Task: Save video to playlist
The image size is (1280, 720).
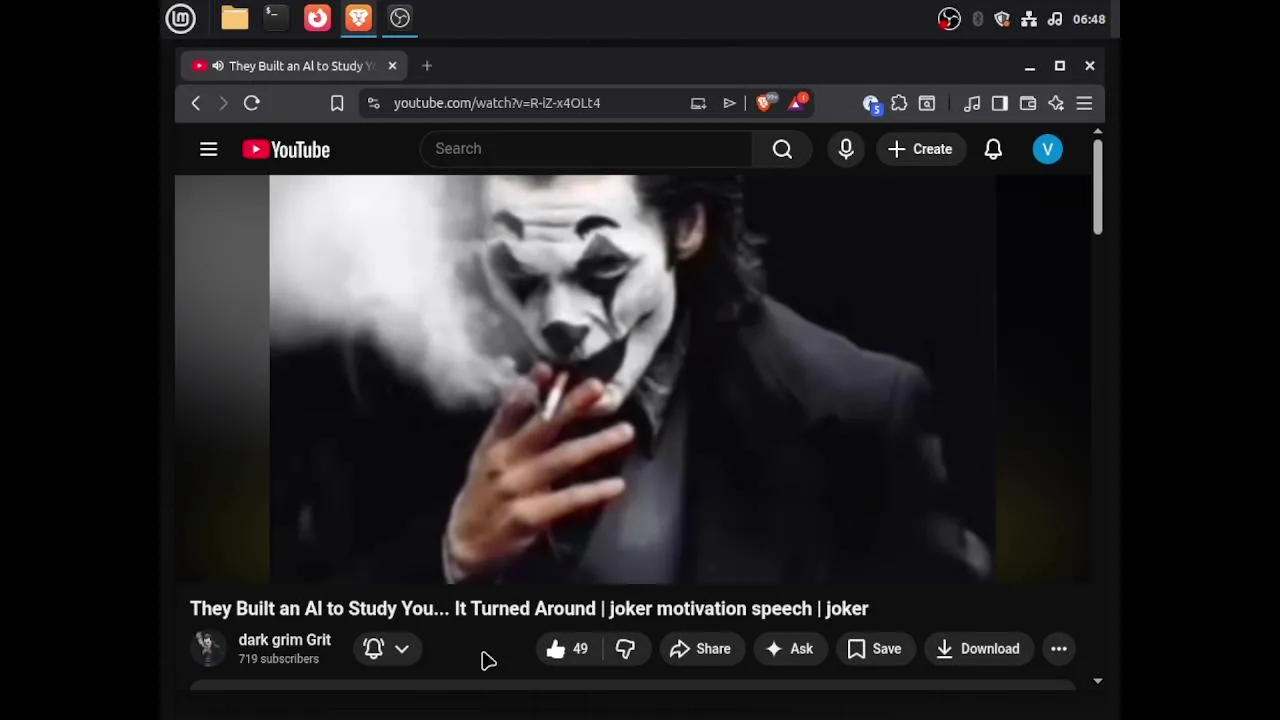Action: tap(875, 649)
